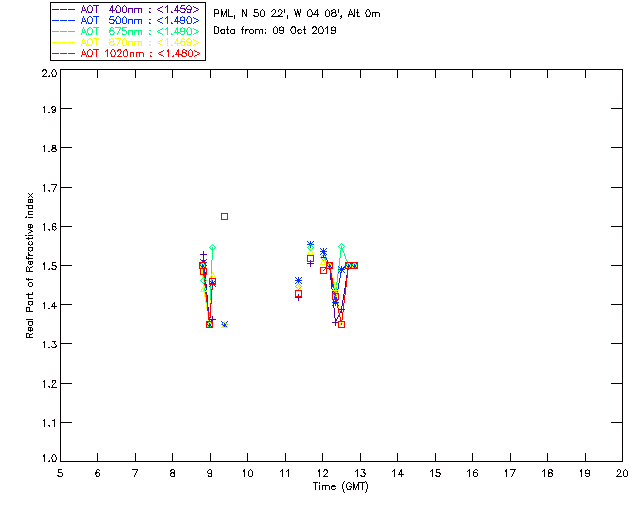Select legend entry 'AOT 870nm : <1.469>'

[140, 42]
